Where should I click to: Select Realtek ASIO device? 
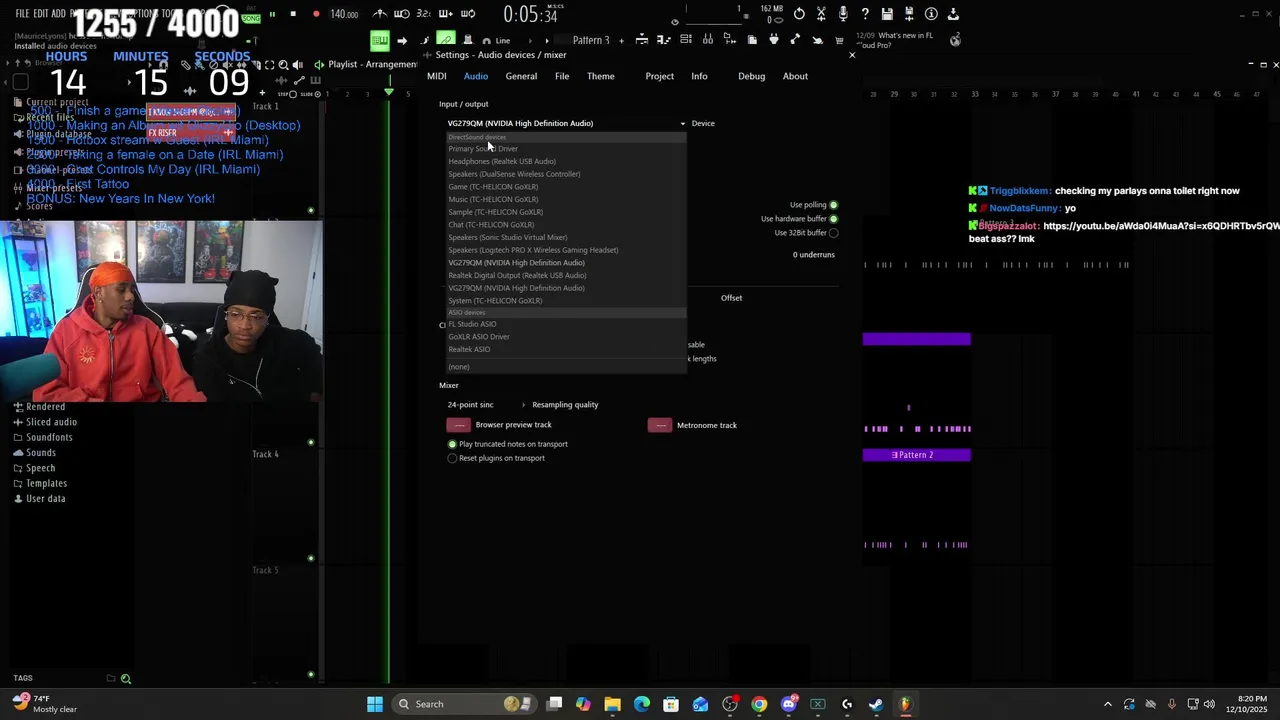[566, 349]
